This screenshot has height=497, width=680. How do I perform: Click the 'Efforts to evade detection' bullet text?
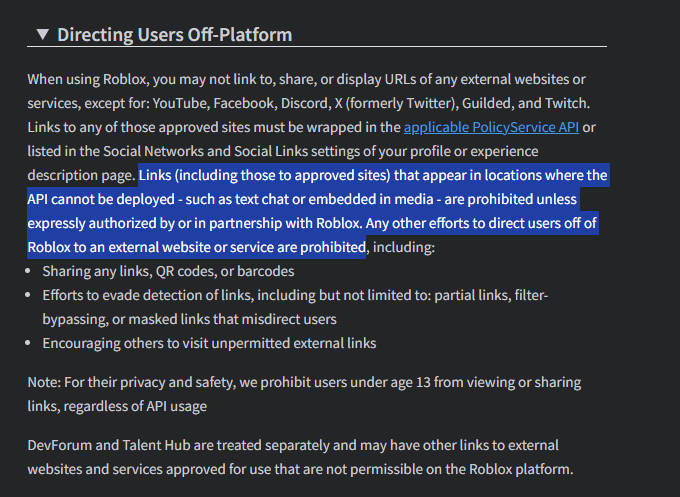(x=295, y=307)
